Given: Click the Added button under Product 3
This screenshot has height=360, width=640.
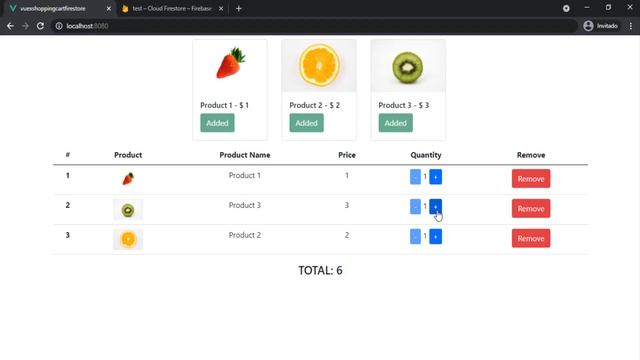Looking at the screenshot, I should click(x=396, y=123).
